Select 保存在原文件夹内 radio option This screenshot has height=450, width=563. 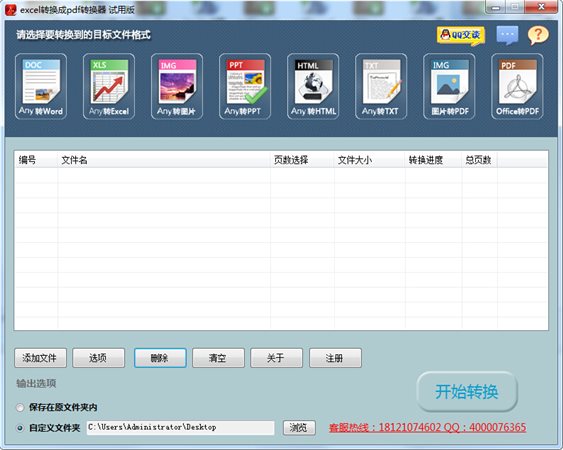(x=20, y=408)
